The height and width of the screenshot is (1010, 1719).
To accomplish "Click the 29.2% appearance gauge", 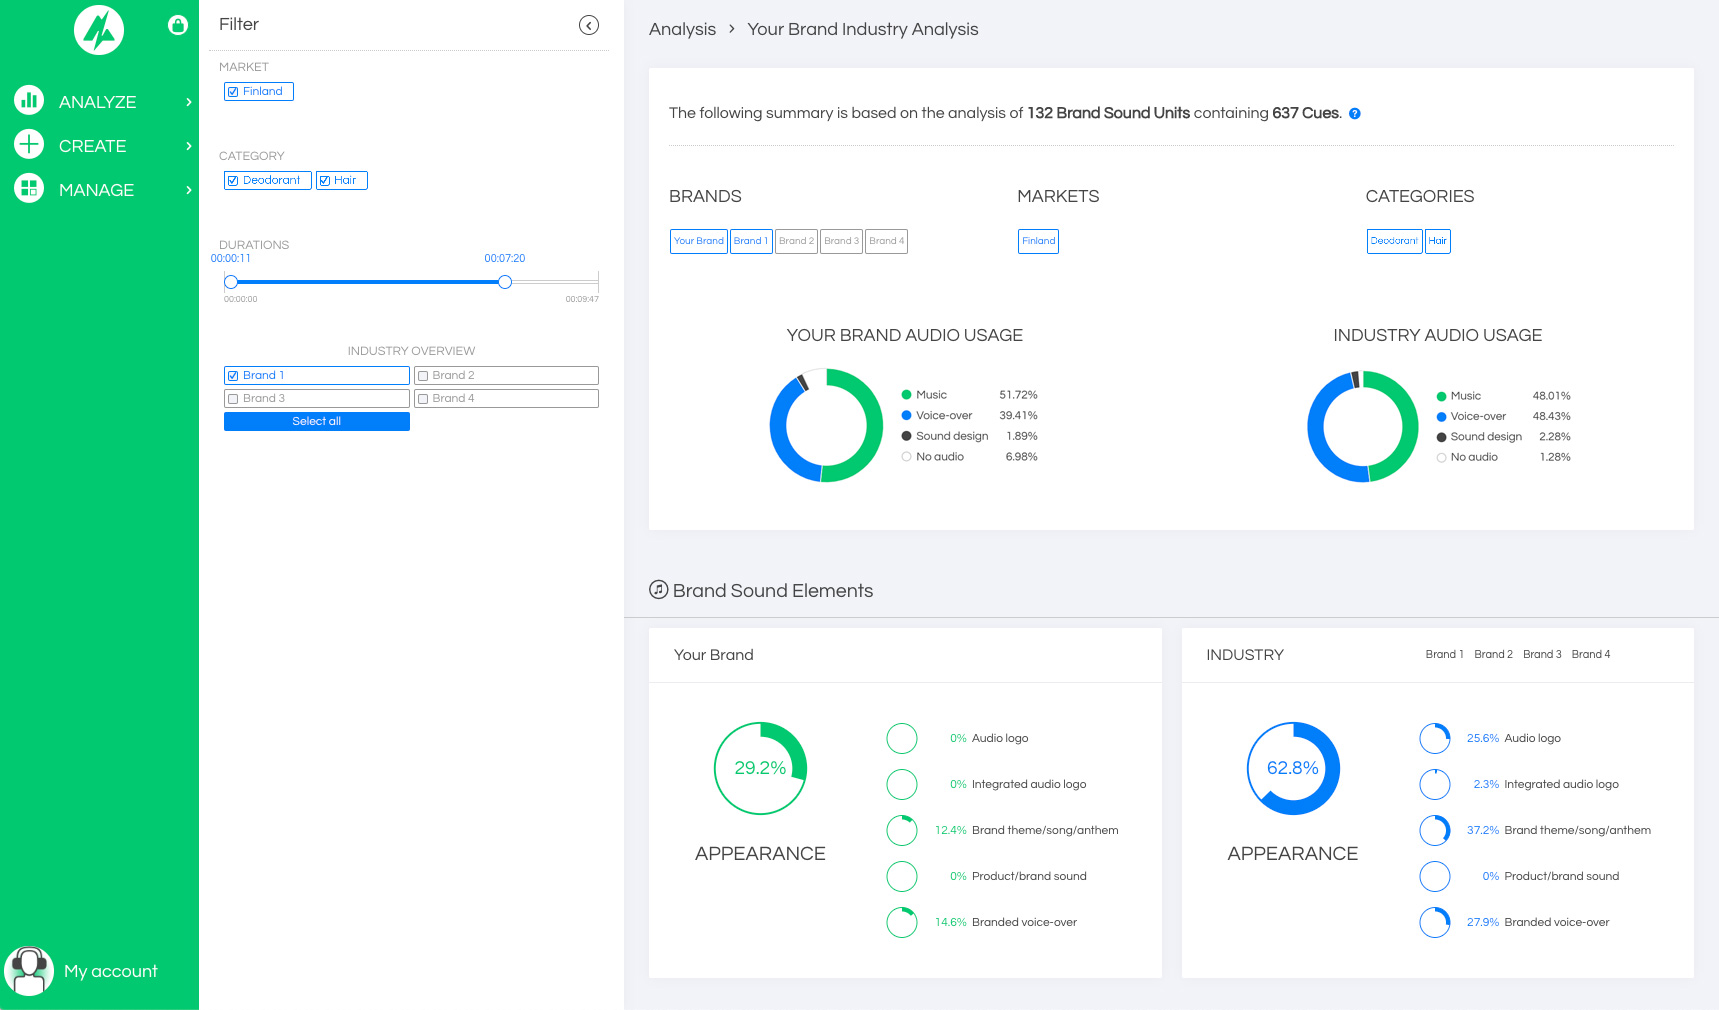I will point(760,768).
